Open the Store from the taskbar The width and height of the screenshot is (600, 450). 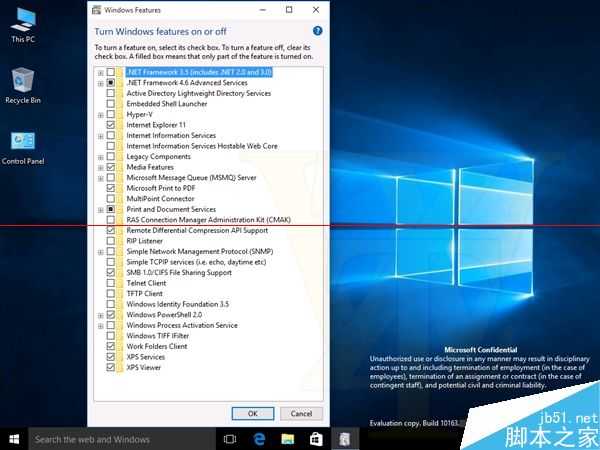tap(316, 439)
